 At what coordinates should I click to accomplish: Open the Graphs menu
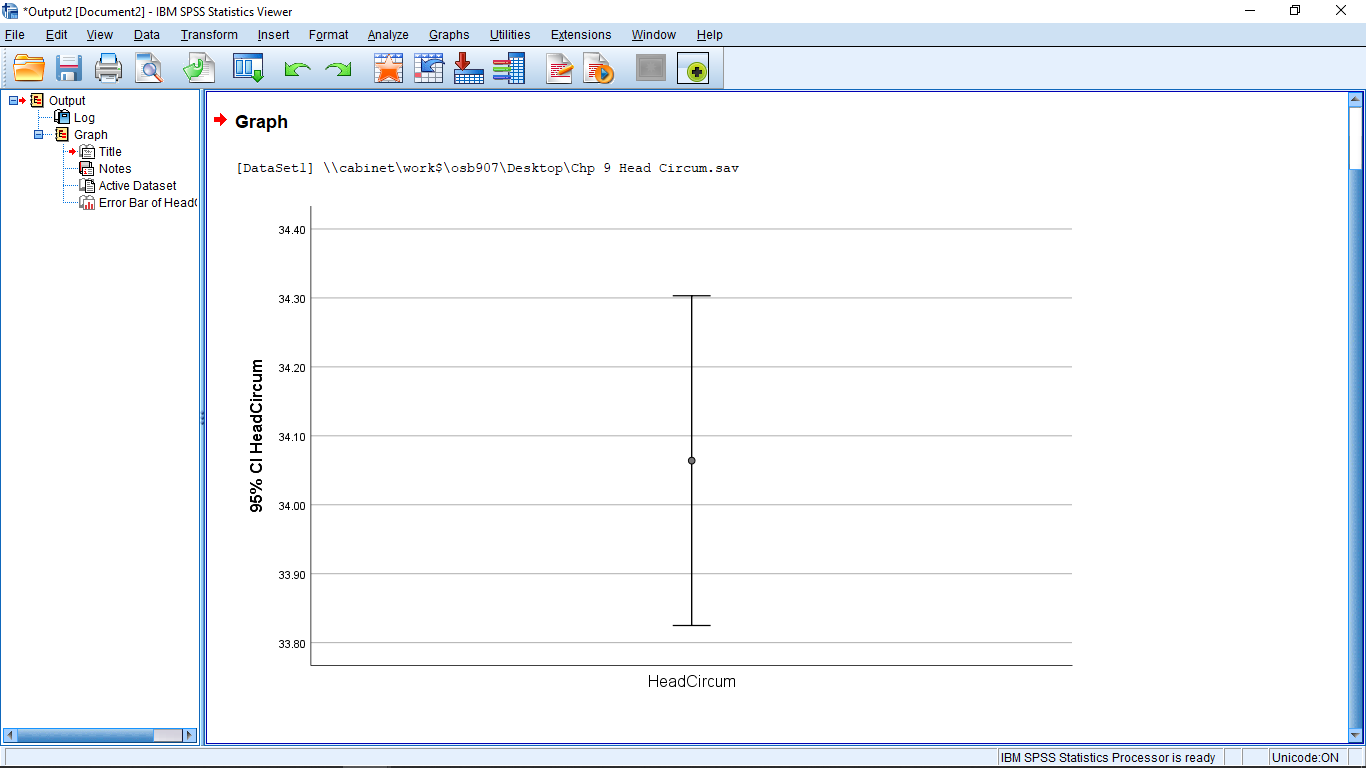[x=449, y=35]
